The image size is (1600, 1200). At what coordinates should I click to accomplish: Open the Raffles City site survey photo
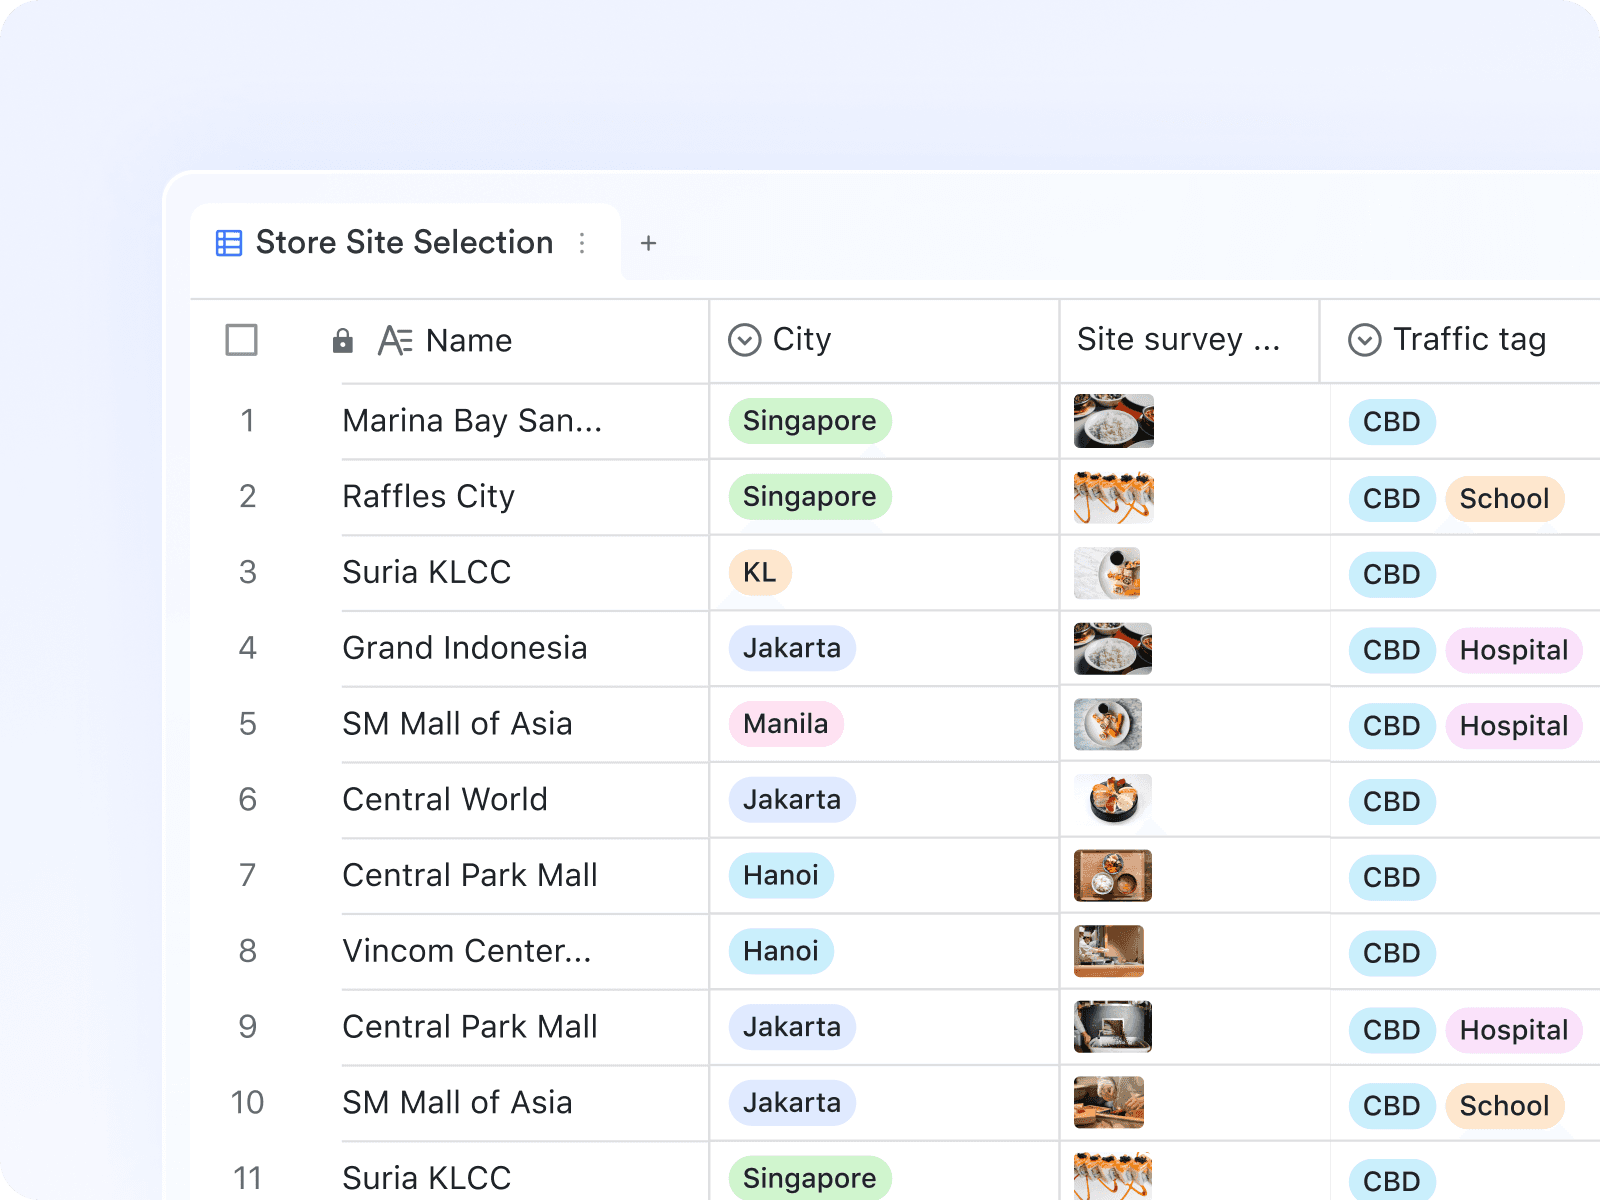coord(1113,497)
